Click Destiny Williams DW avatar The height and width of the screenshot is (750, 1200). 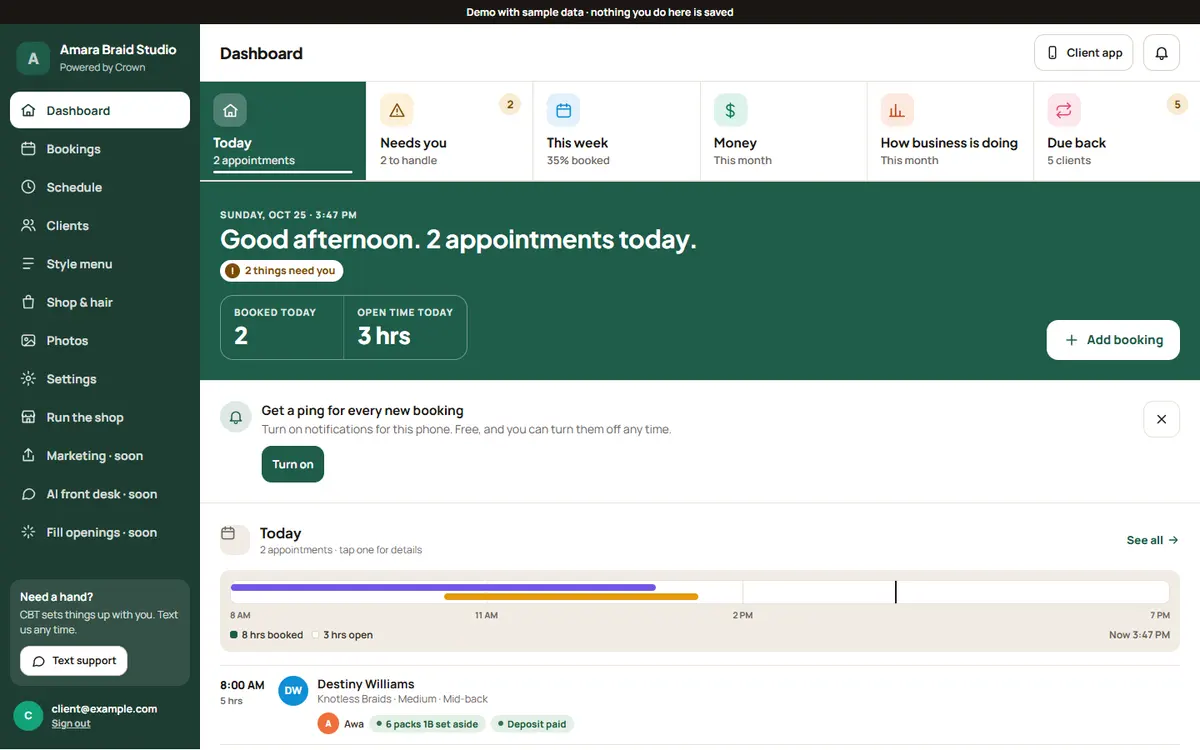[293, 690]
